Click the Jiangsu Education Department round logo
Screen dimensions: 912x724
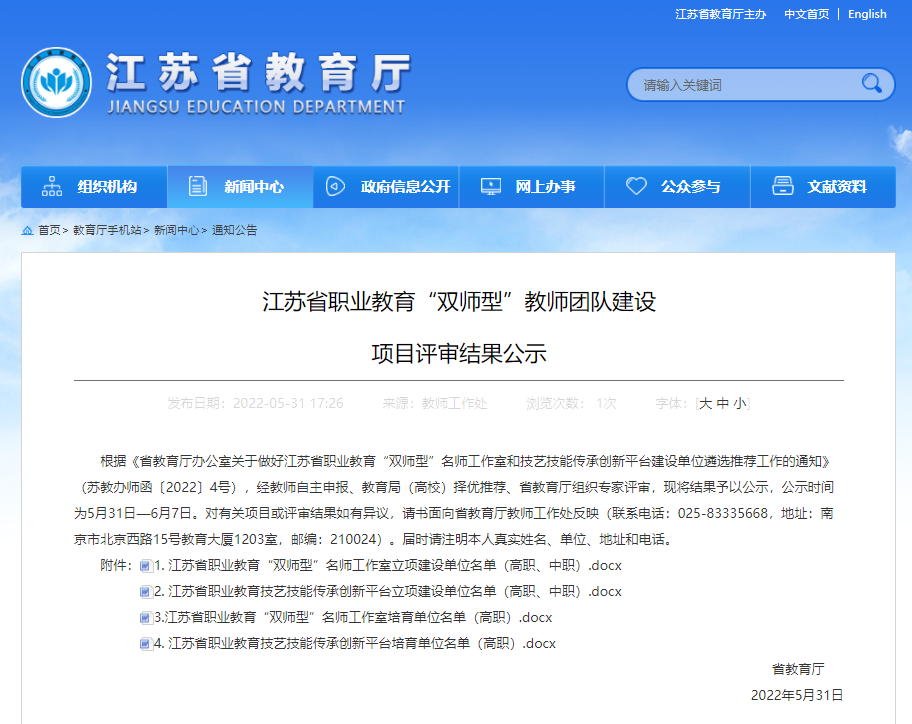click(56, 82)
